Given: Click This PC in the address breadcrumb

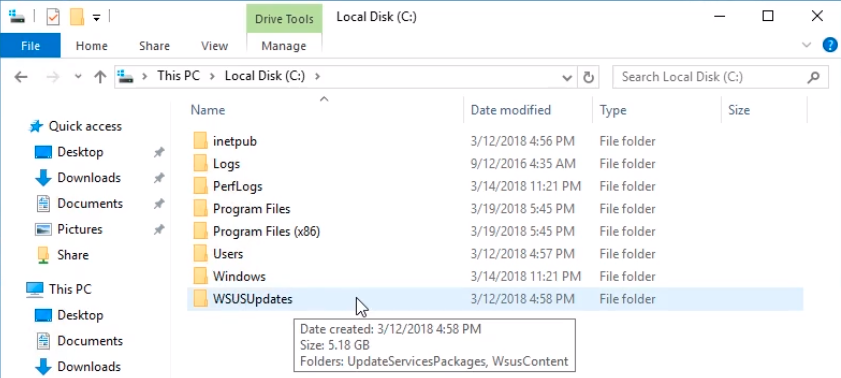Looking at the screenshot, I should pos(178,76).
